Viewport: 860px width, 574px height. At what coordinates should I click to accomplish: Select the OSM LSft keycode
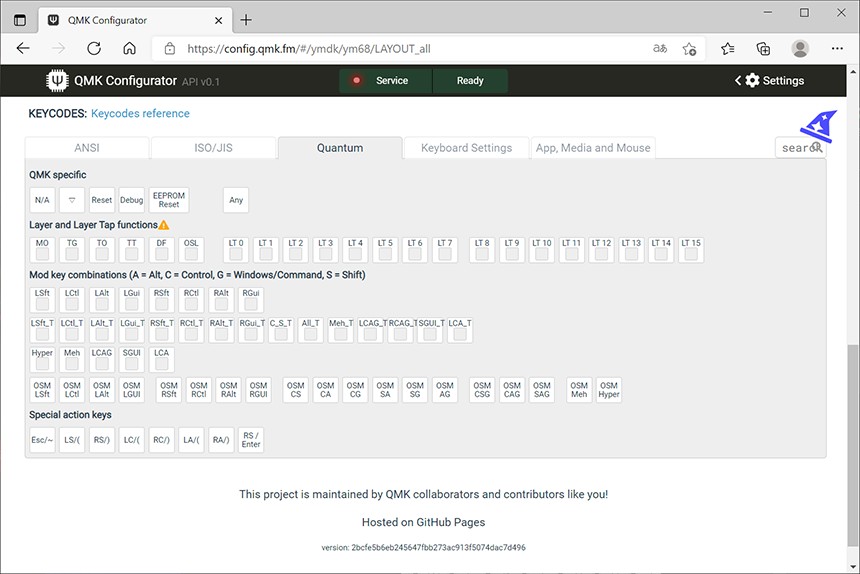42,390
